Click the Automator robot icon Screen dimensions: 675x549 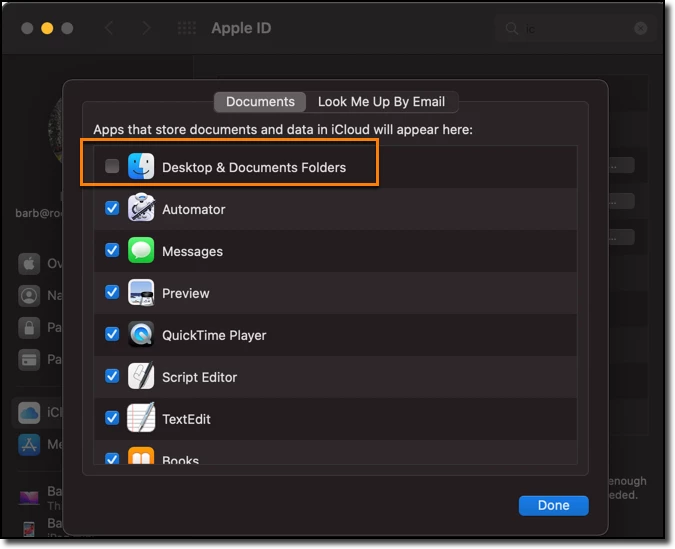(x=141, y=208)
